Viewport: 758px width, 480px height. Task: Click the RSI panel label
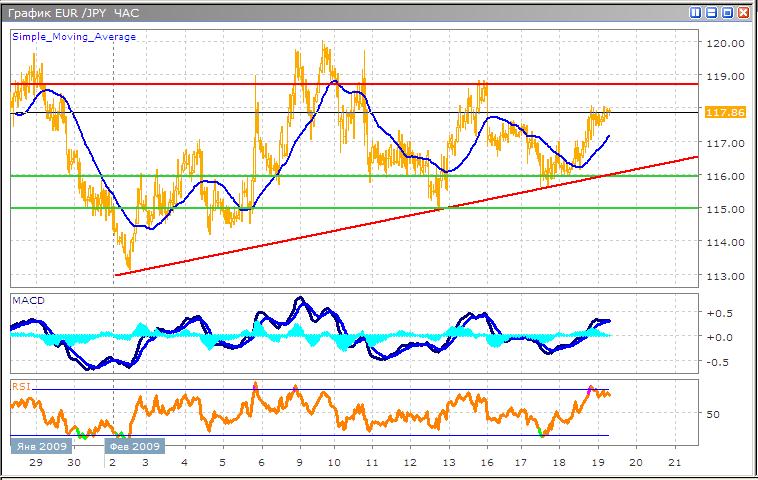20,385
